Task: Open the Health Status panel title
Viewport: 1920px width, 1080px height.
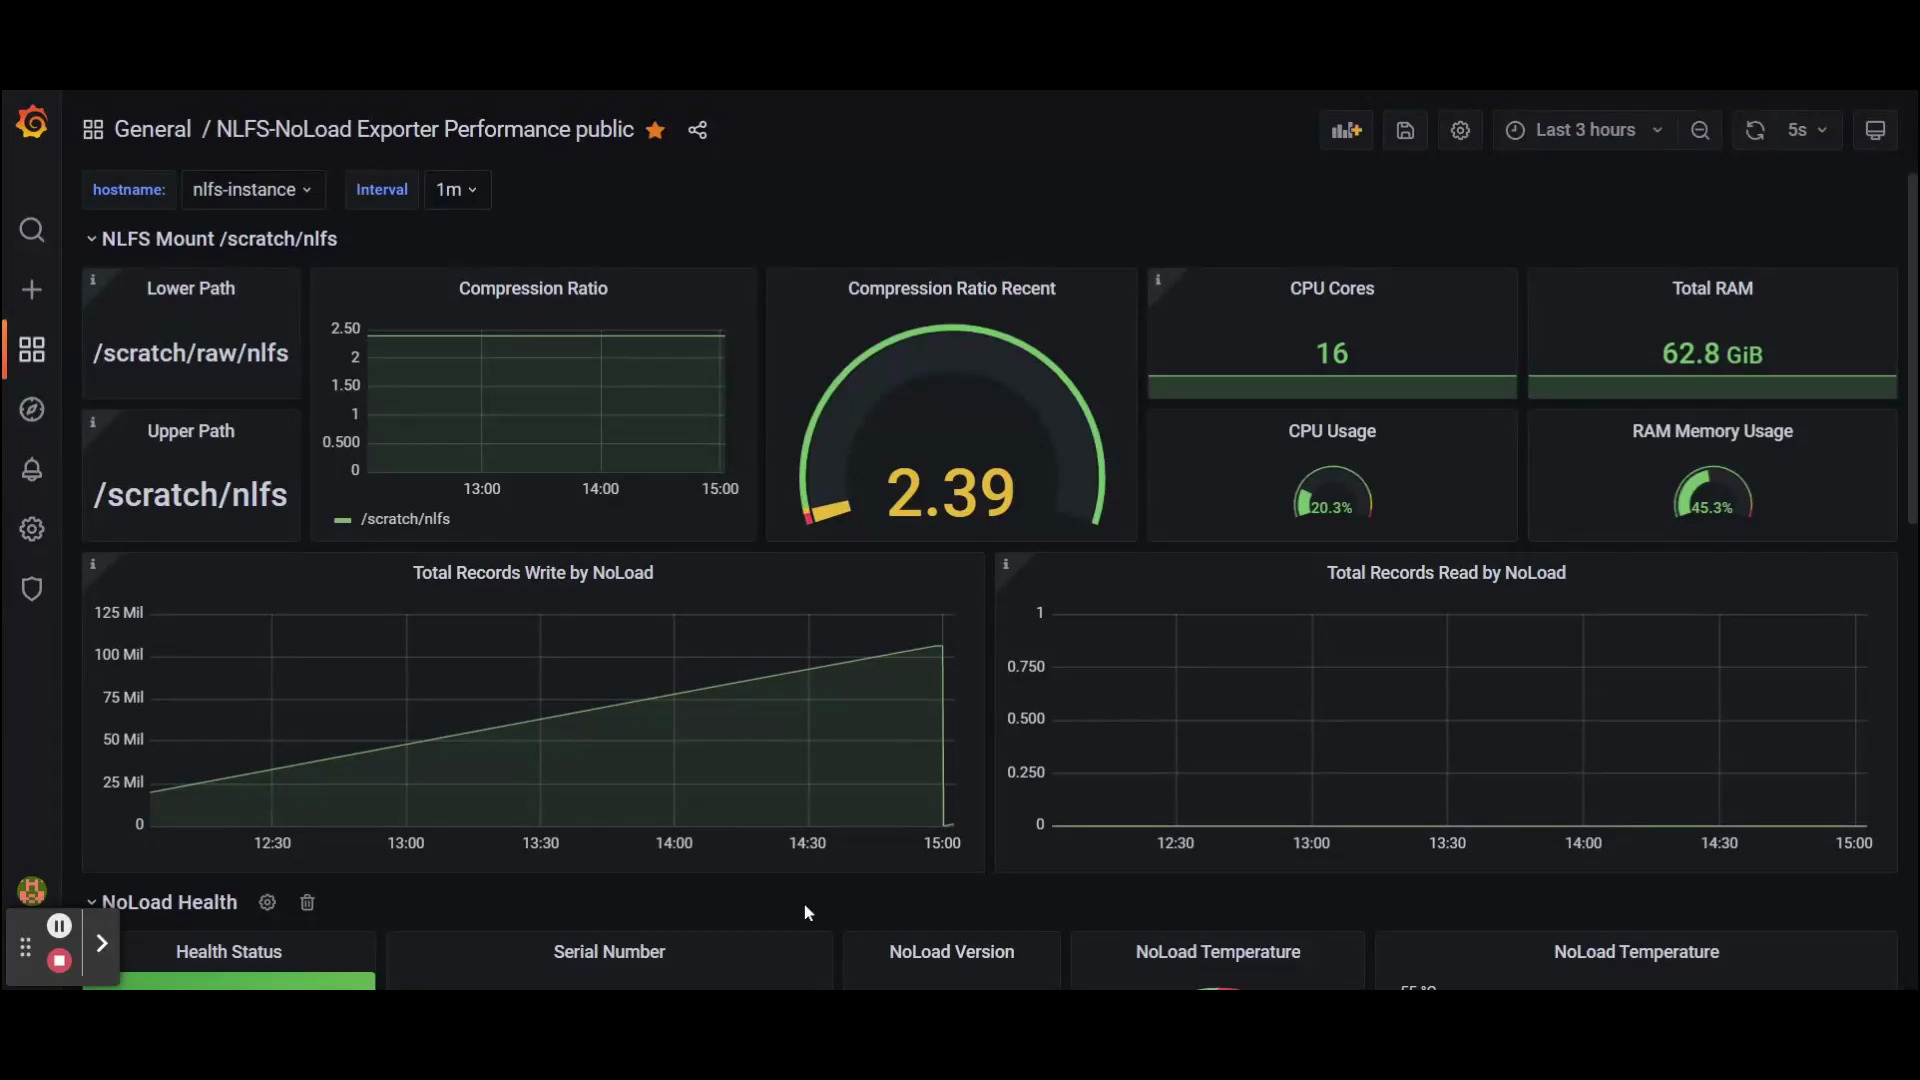Action: pyautogui.click(x=229, y=952)
